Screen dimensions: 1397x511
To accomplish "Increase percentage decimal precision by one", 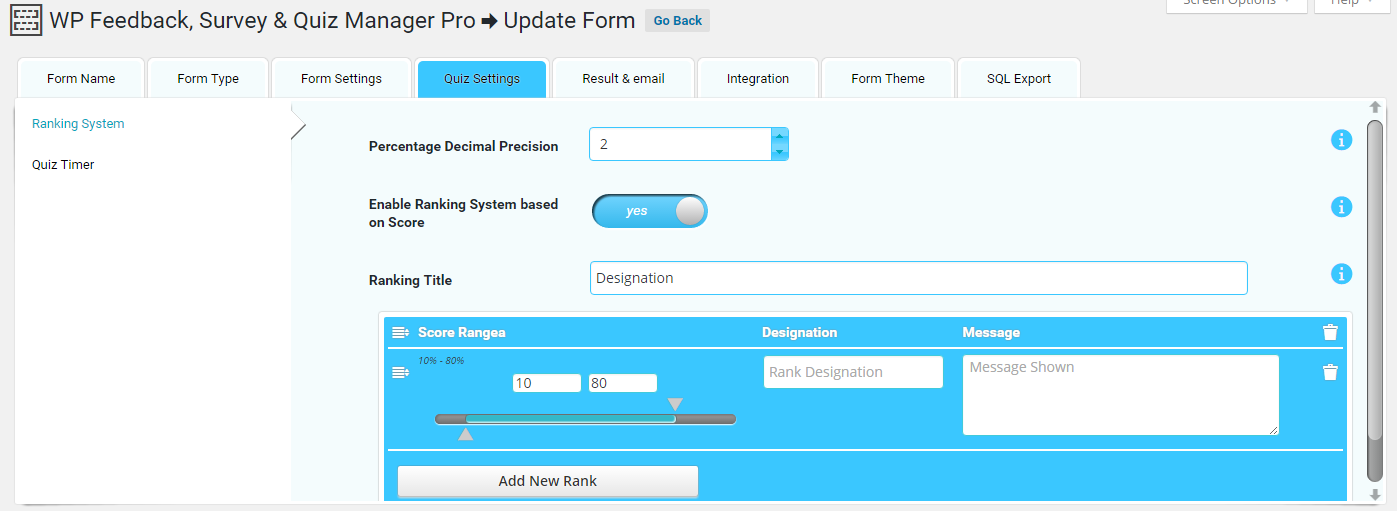I will pos(780,136).
